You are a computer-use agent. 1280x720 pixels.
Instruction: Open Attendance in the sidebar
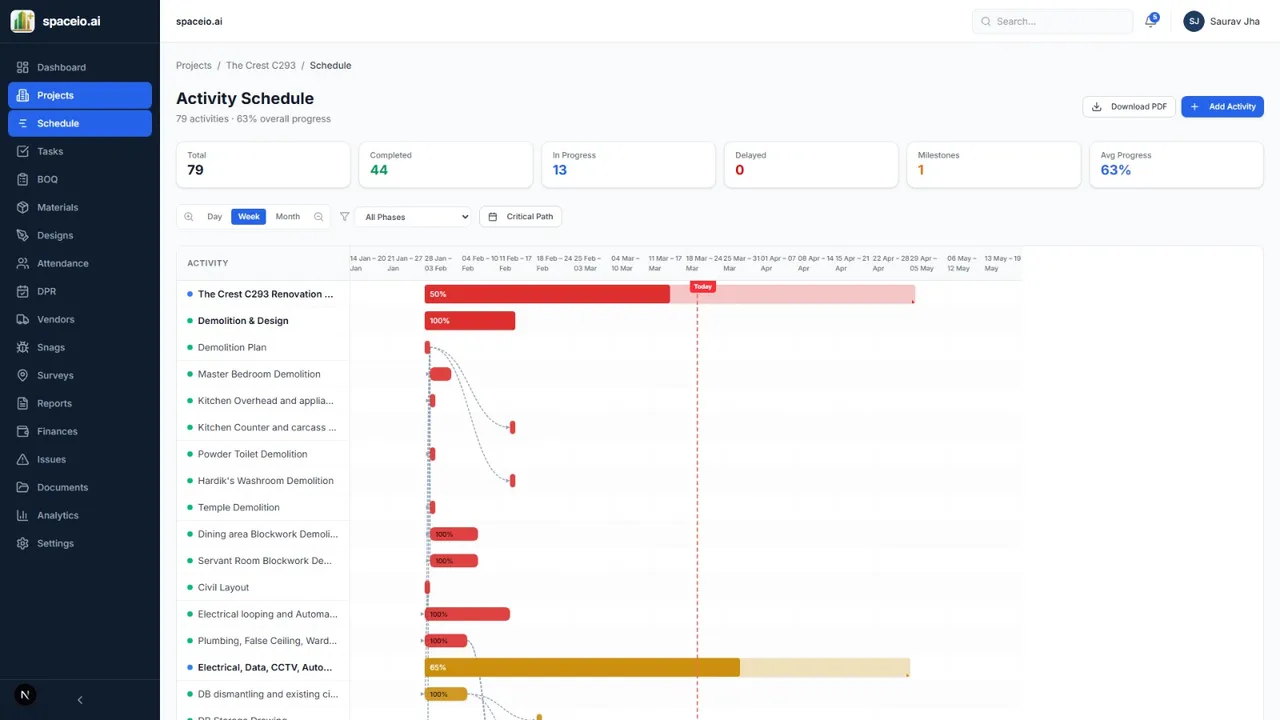(x=80, y=263)
